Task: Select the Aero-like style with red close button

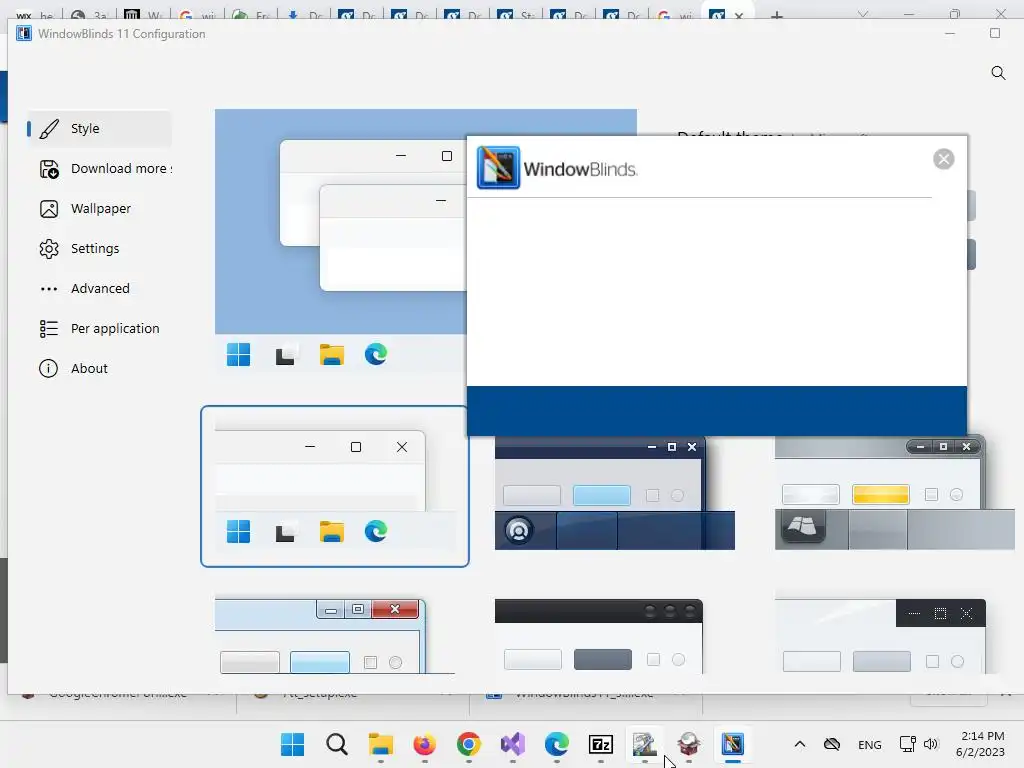Action: point(335,636)
